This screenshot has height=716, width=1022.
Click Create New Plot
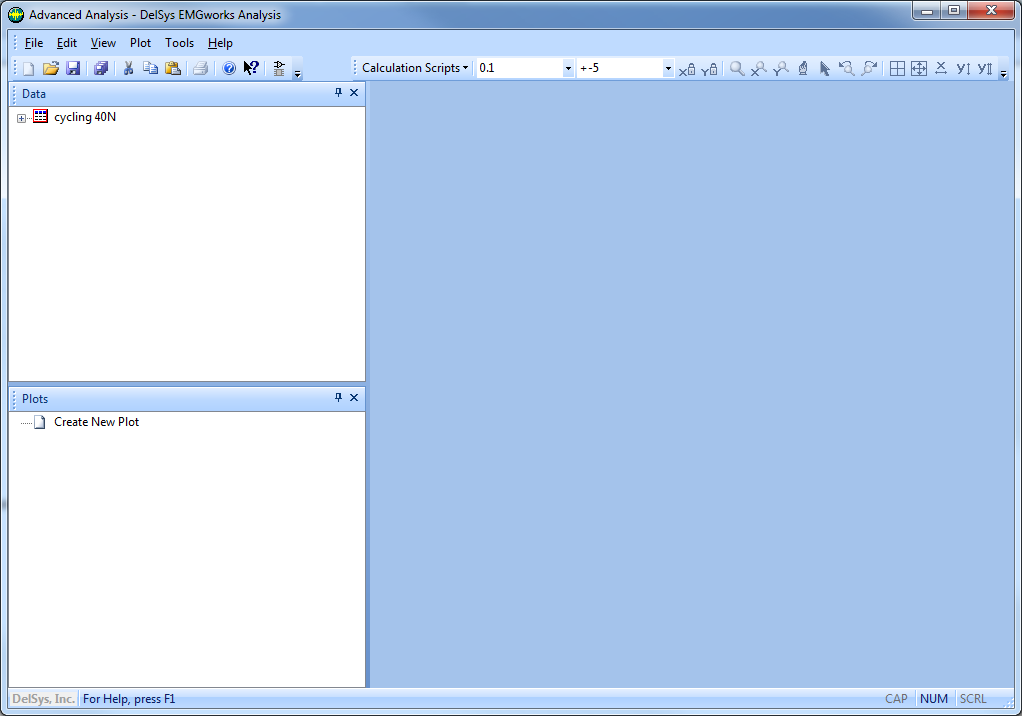[x=96, y=422]
